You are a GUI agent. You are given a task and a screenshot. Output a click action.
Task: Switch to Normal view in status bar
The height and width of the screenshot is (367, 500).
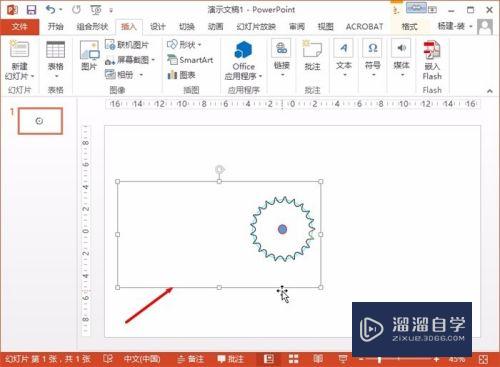pos(269,359)
